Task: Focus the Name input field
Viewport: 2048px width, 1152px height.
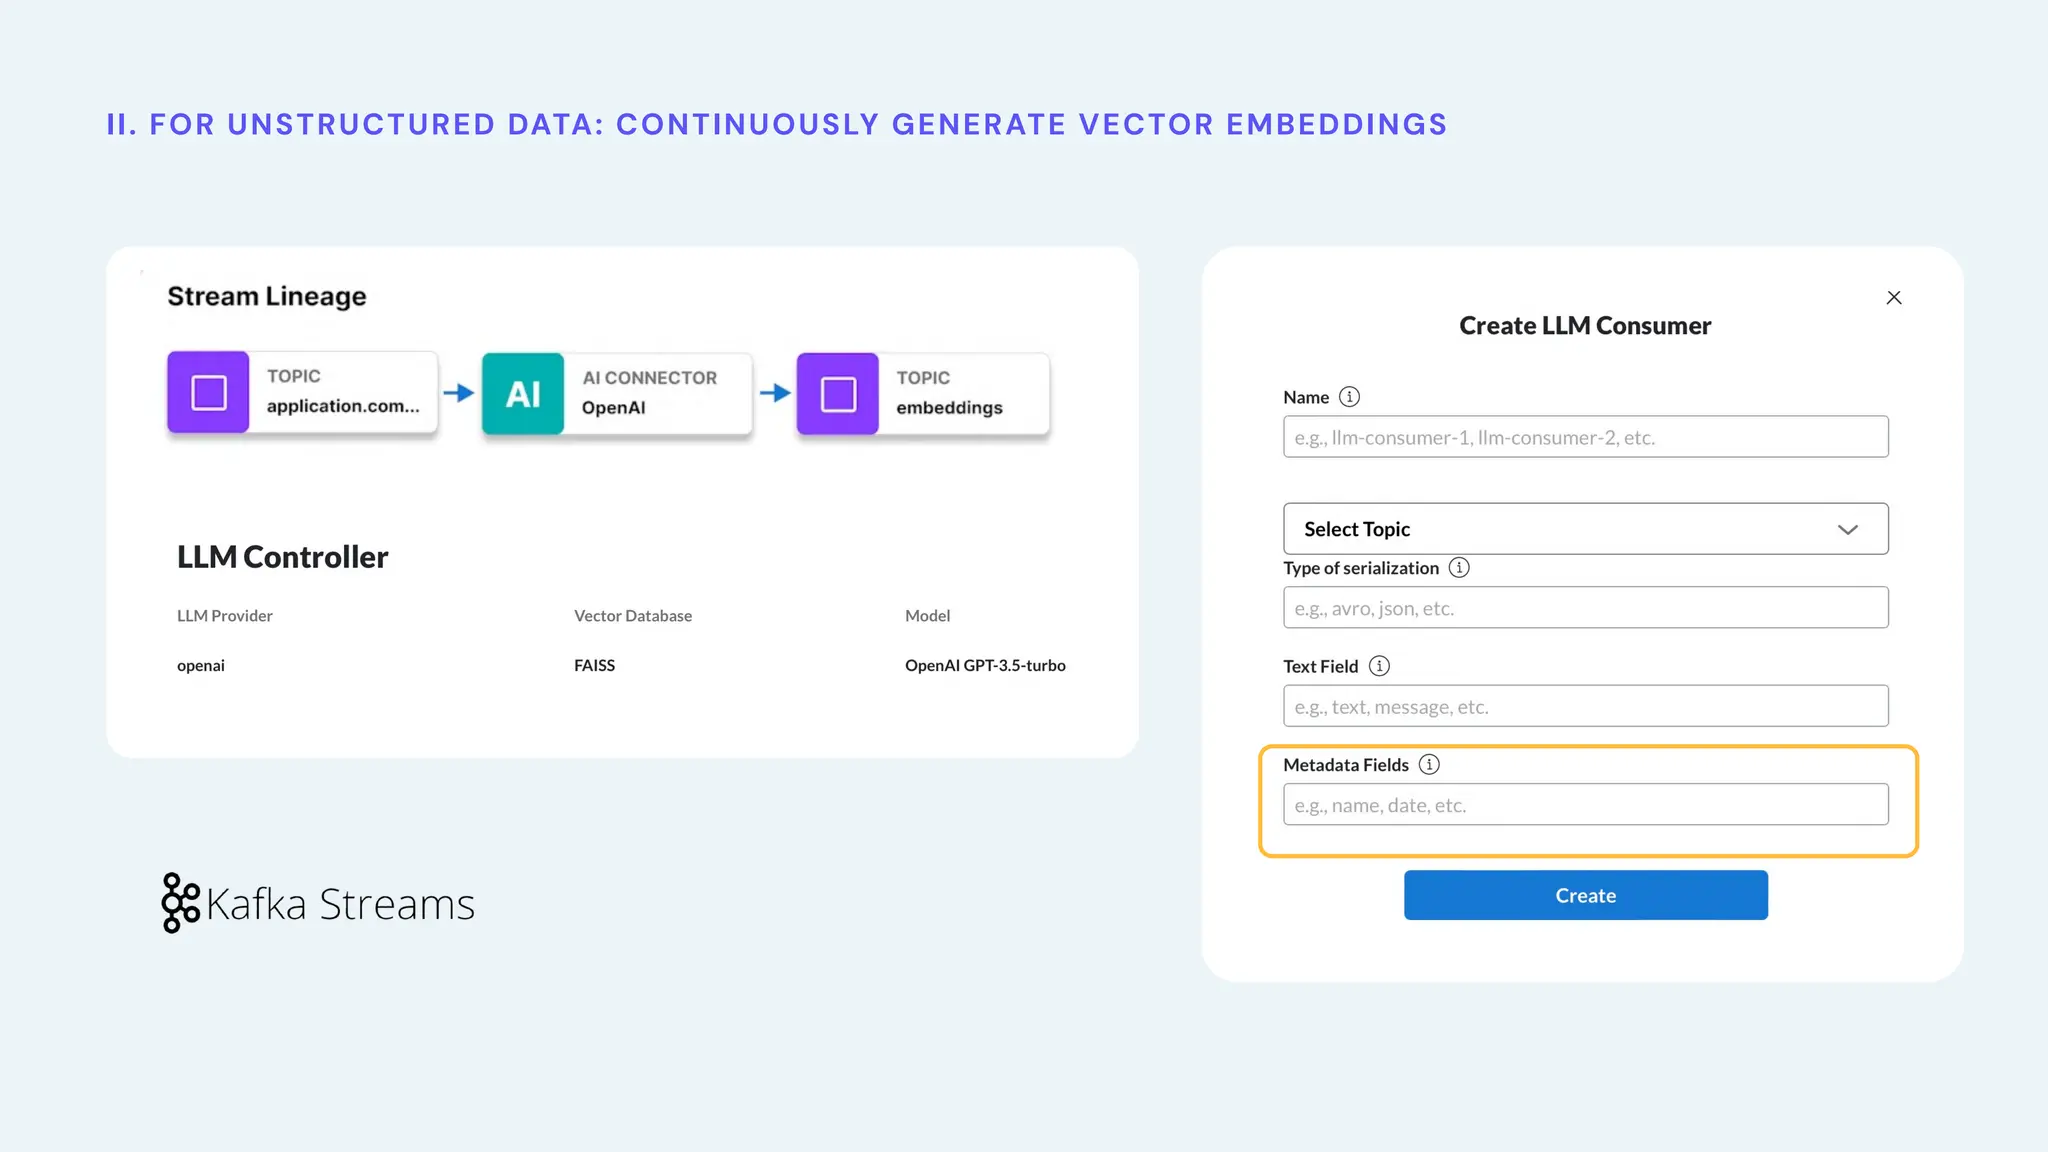Action: [x=1586, y=437]
